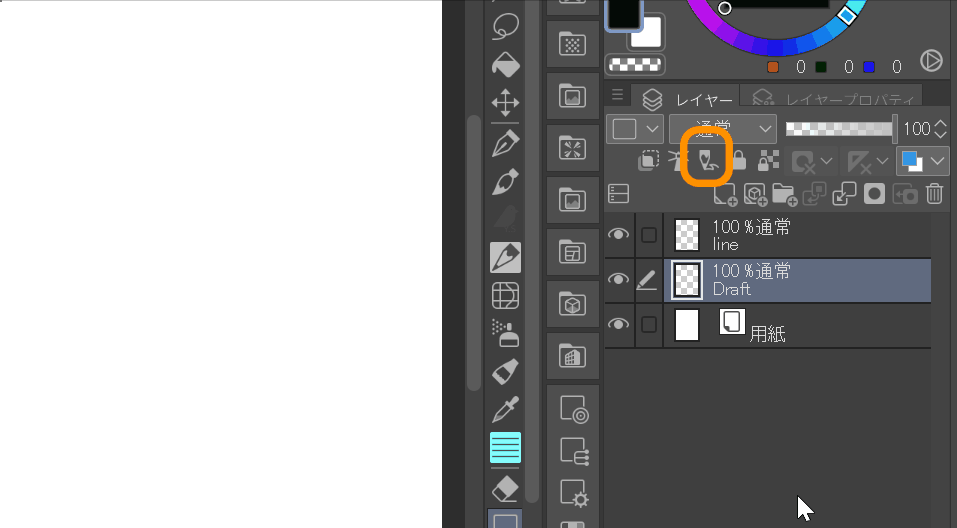This screenshot has width=957, height=528.
Task: Toggle the blue layer color effect button
Action: click(x=912, y=161)
